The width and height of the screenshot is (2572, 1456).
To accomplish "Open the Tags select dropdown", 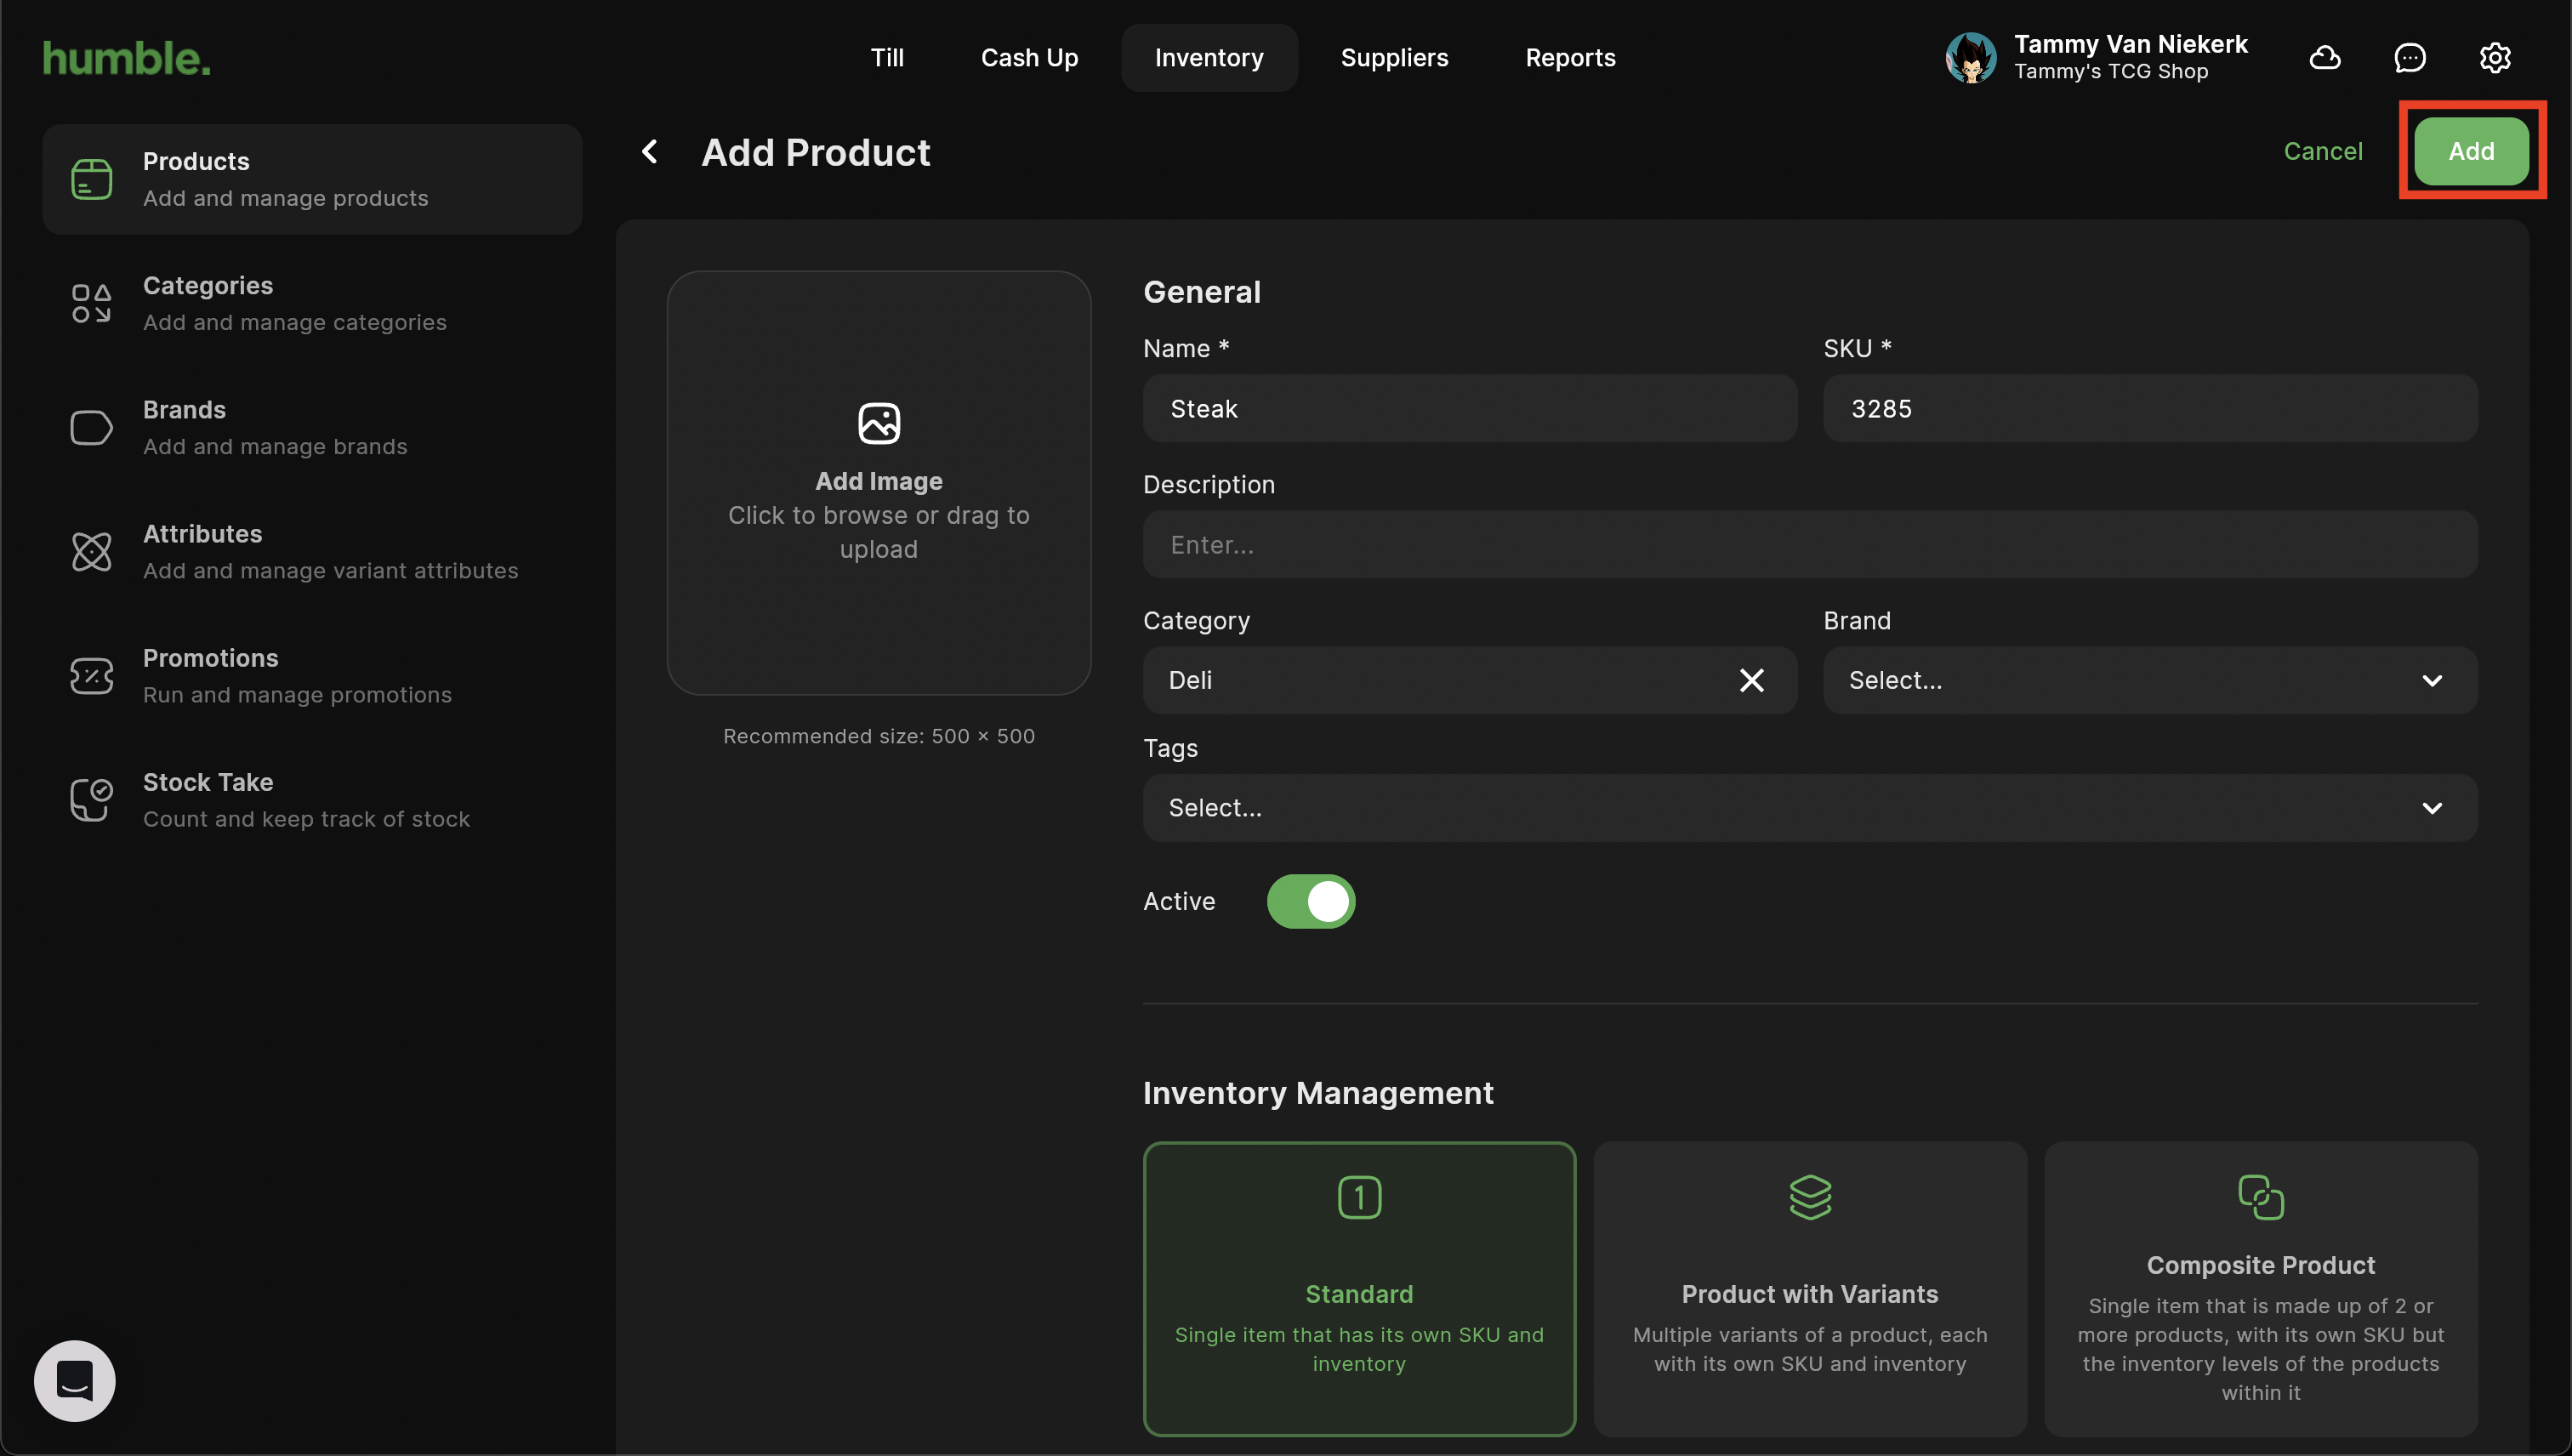I will click(x=1809, y=808).
